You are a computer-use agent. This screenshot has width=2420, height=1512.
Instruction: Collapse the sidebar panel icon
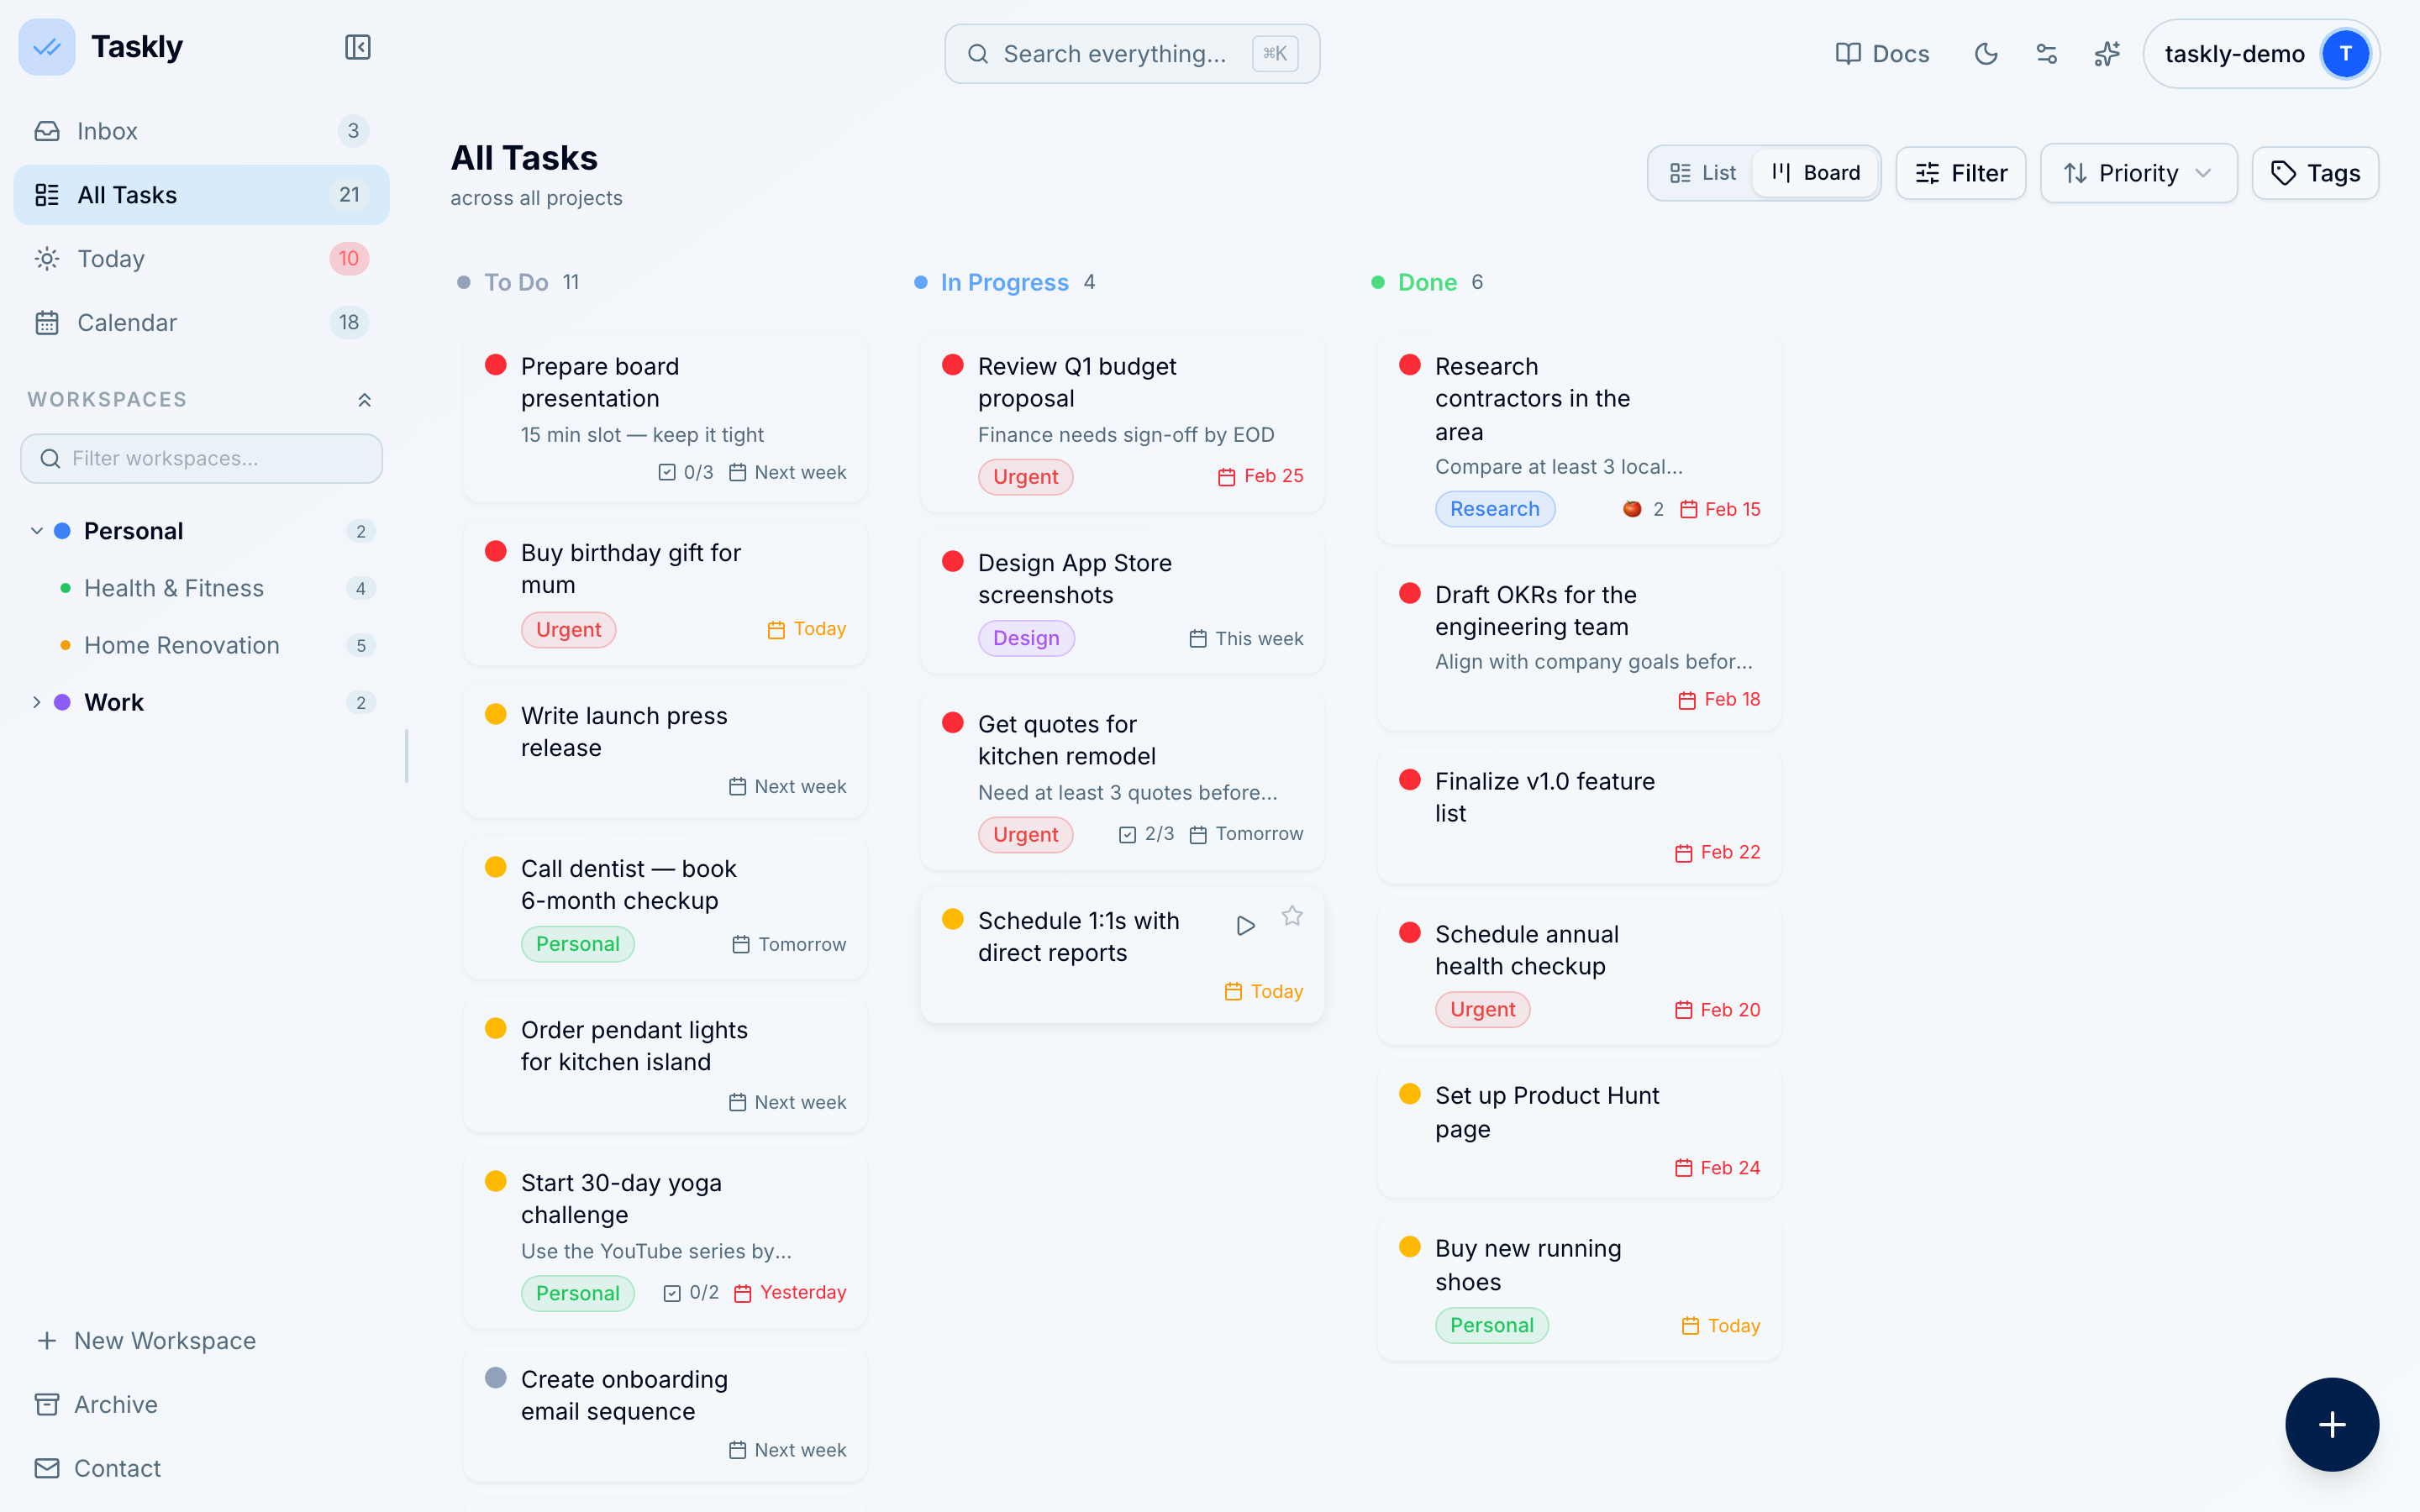(357, 47)
